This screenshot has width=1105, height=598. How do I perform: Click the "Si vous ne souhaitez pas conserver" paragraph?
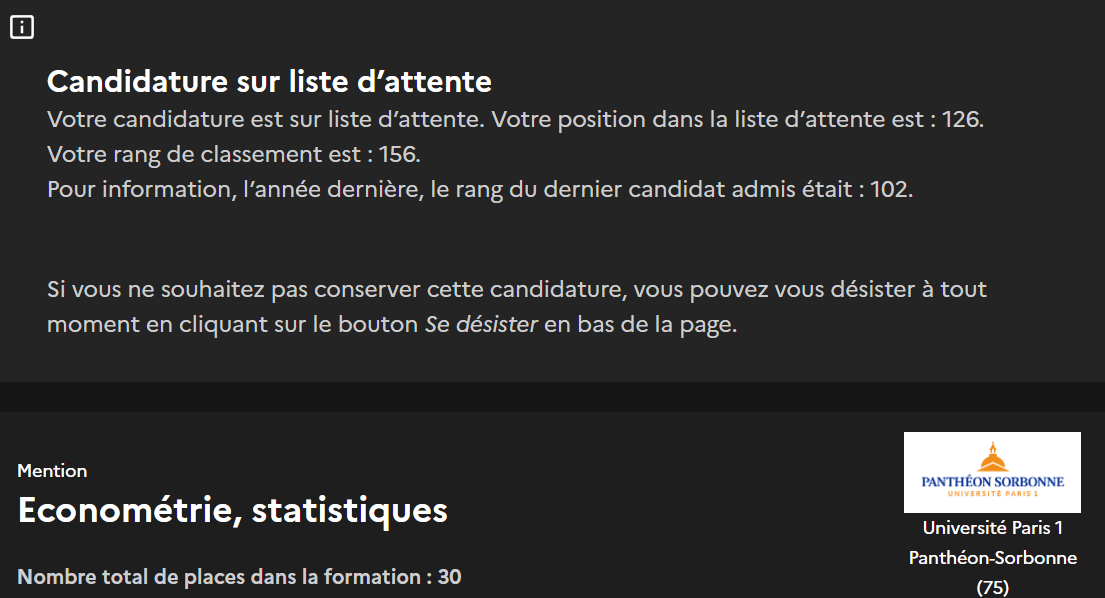(x=516, y=290)
